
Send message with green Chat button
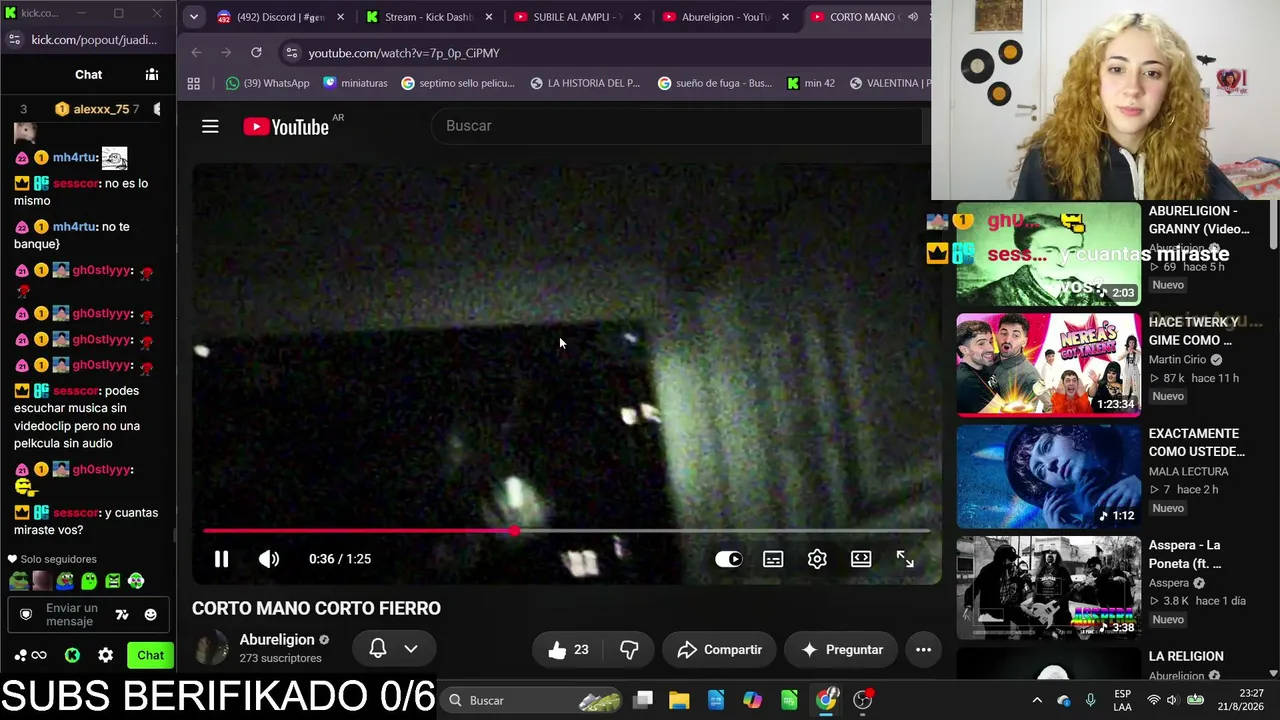(150, 656)
